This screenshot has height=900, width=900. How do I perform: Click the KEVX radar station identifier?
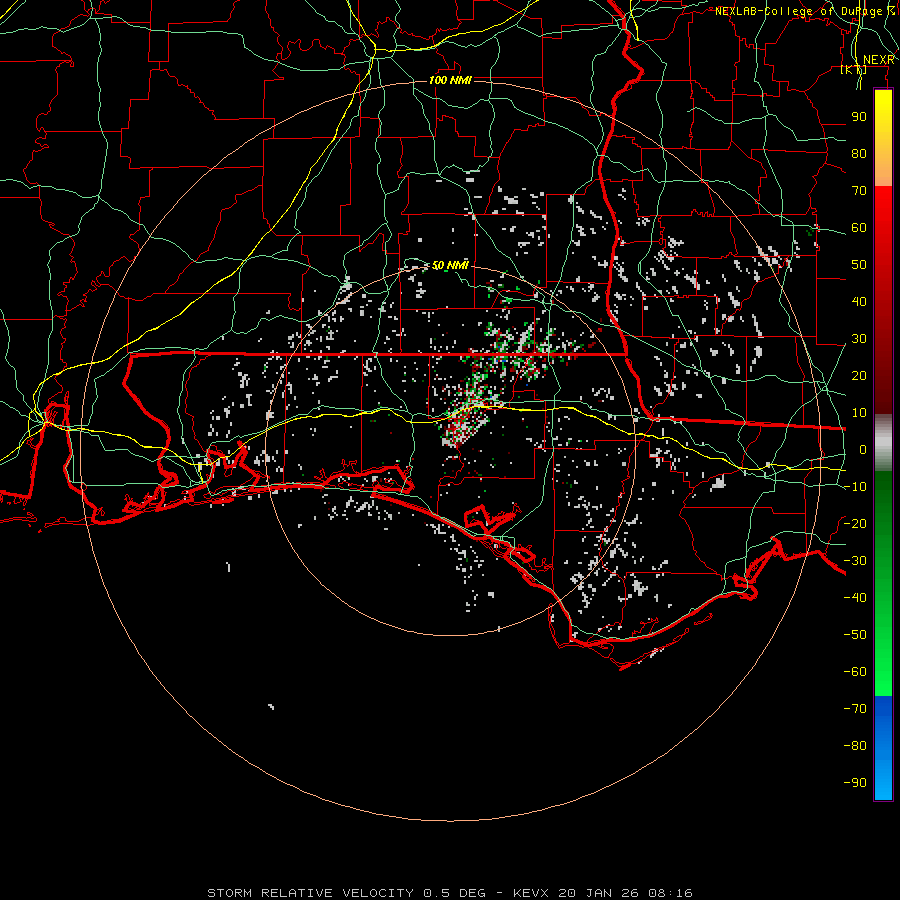click(531, 893)
